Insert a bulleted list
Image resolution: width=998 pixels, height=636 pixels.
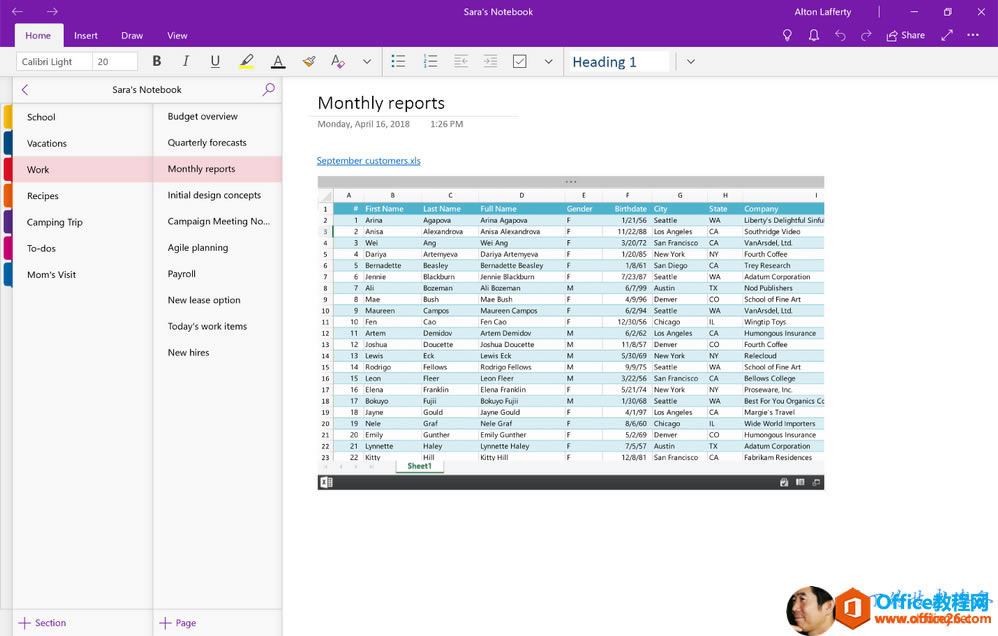398,61
